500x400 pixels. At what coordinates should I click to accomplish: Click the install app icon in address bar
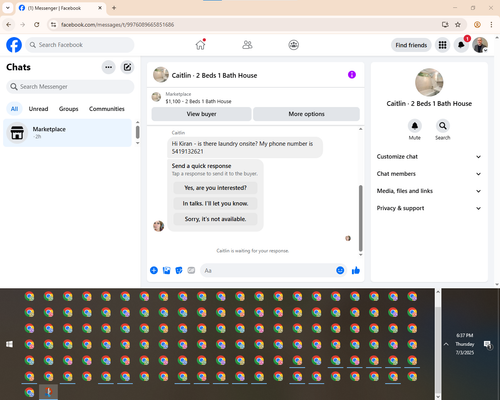445,25
